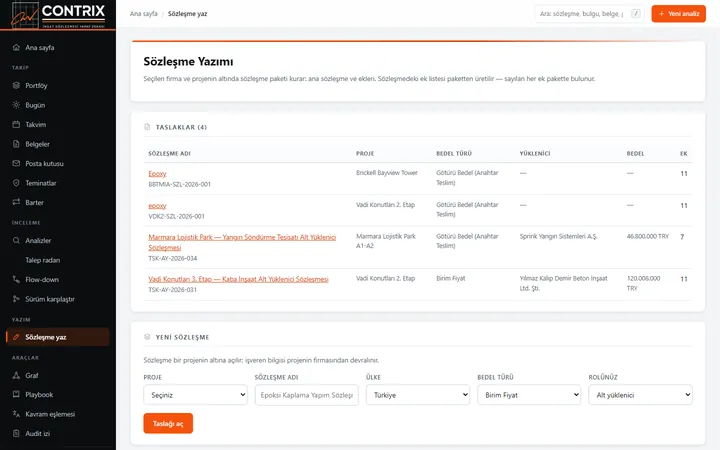This screenshot has height=450, width=720.
Task: Go to Flow-down in sidebar
Action: coord(42,280)
